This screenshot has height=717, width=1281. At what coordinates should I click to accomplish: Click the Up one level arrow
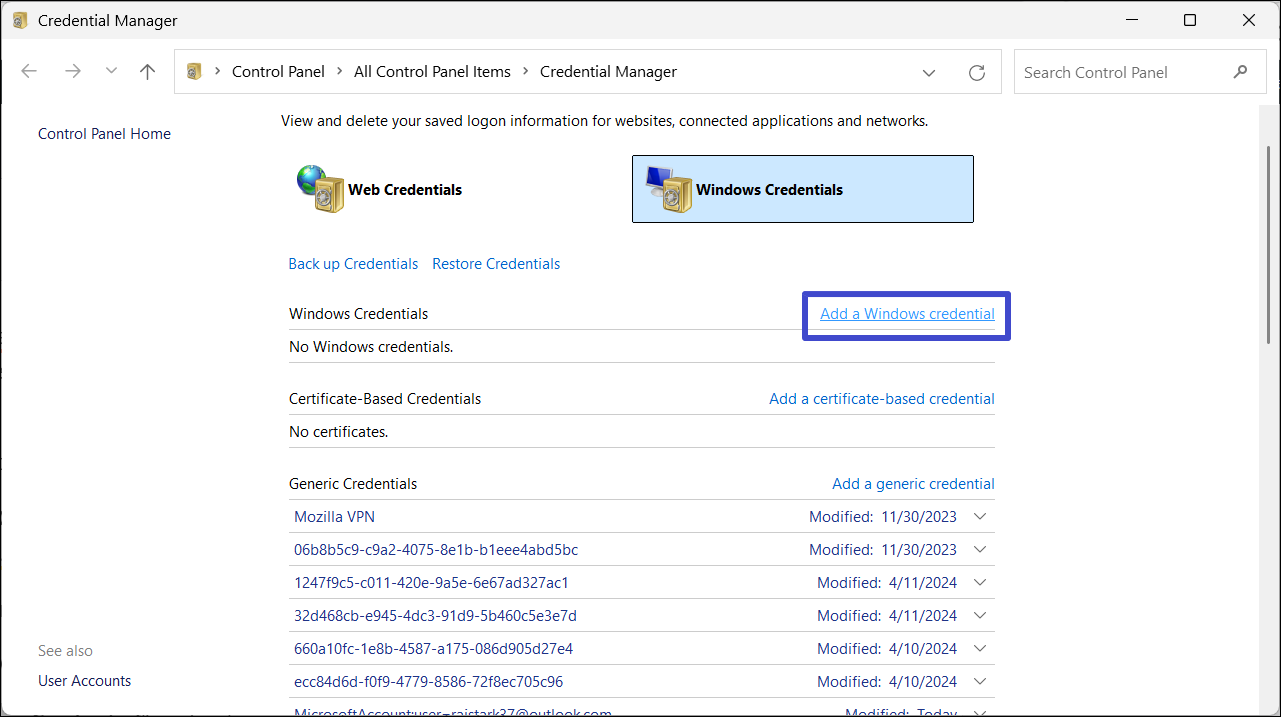click(148, 72)
